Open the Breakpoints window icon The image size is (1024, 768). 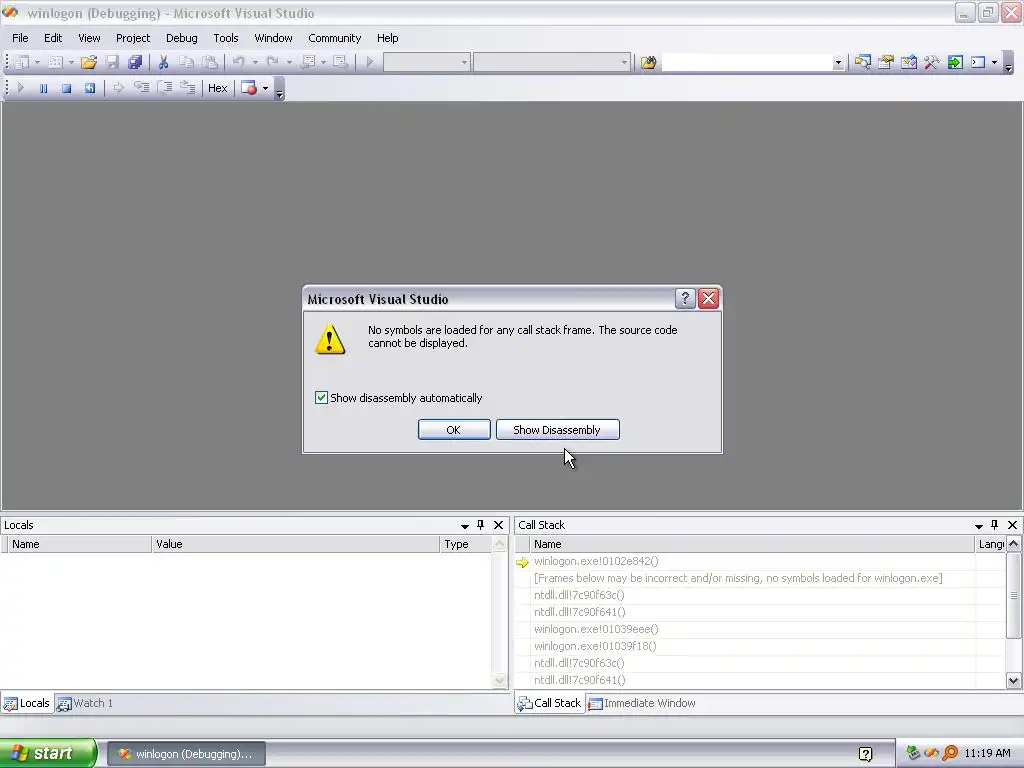pos(249,88)
